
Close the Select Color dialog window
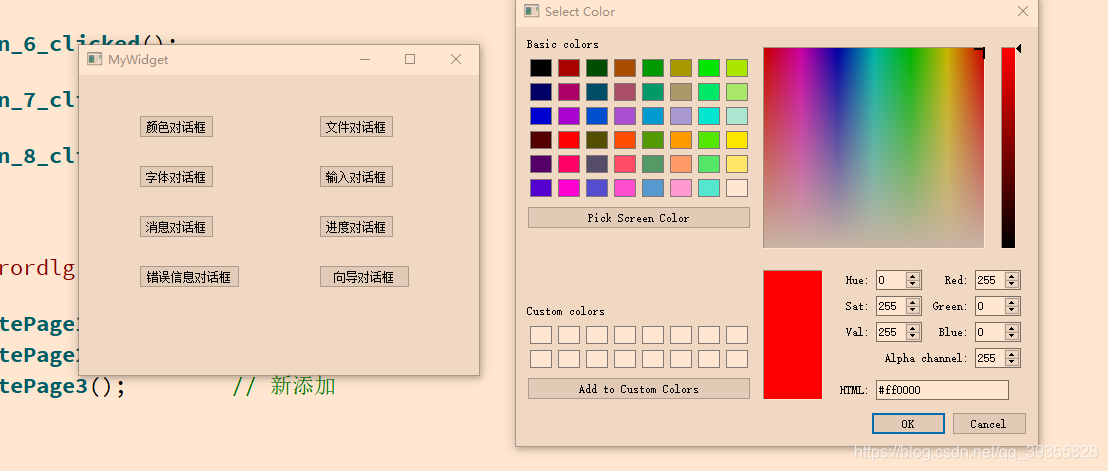(x=1022, y=11)
